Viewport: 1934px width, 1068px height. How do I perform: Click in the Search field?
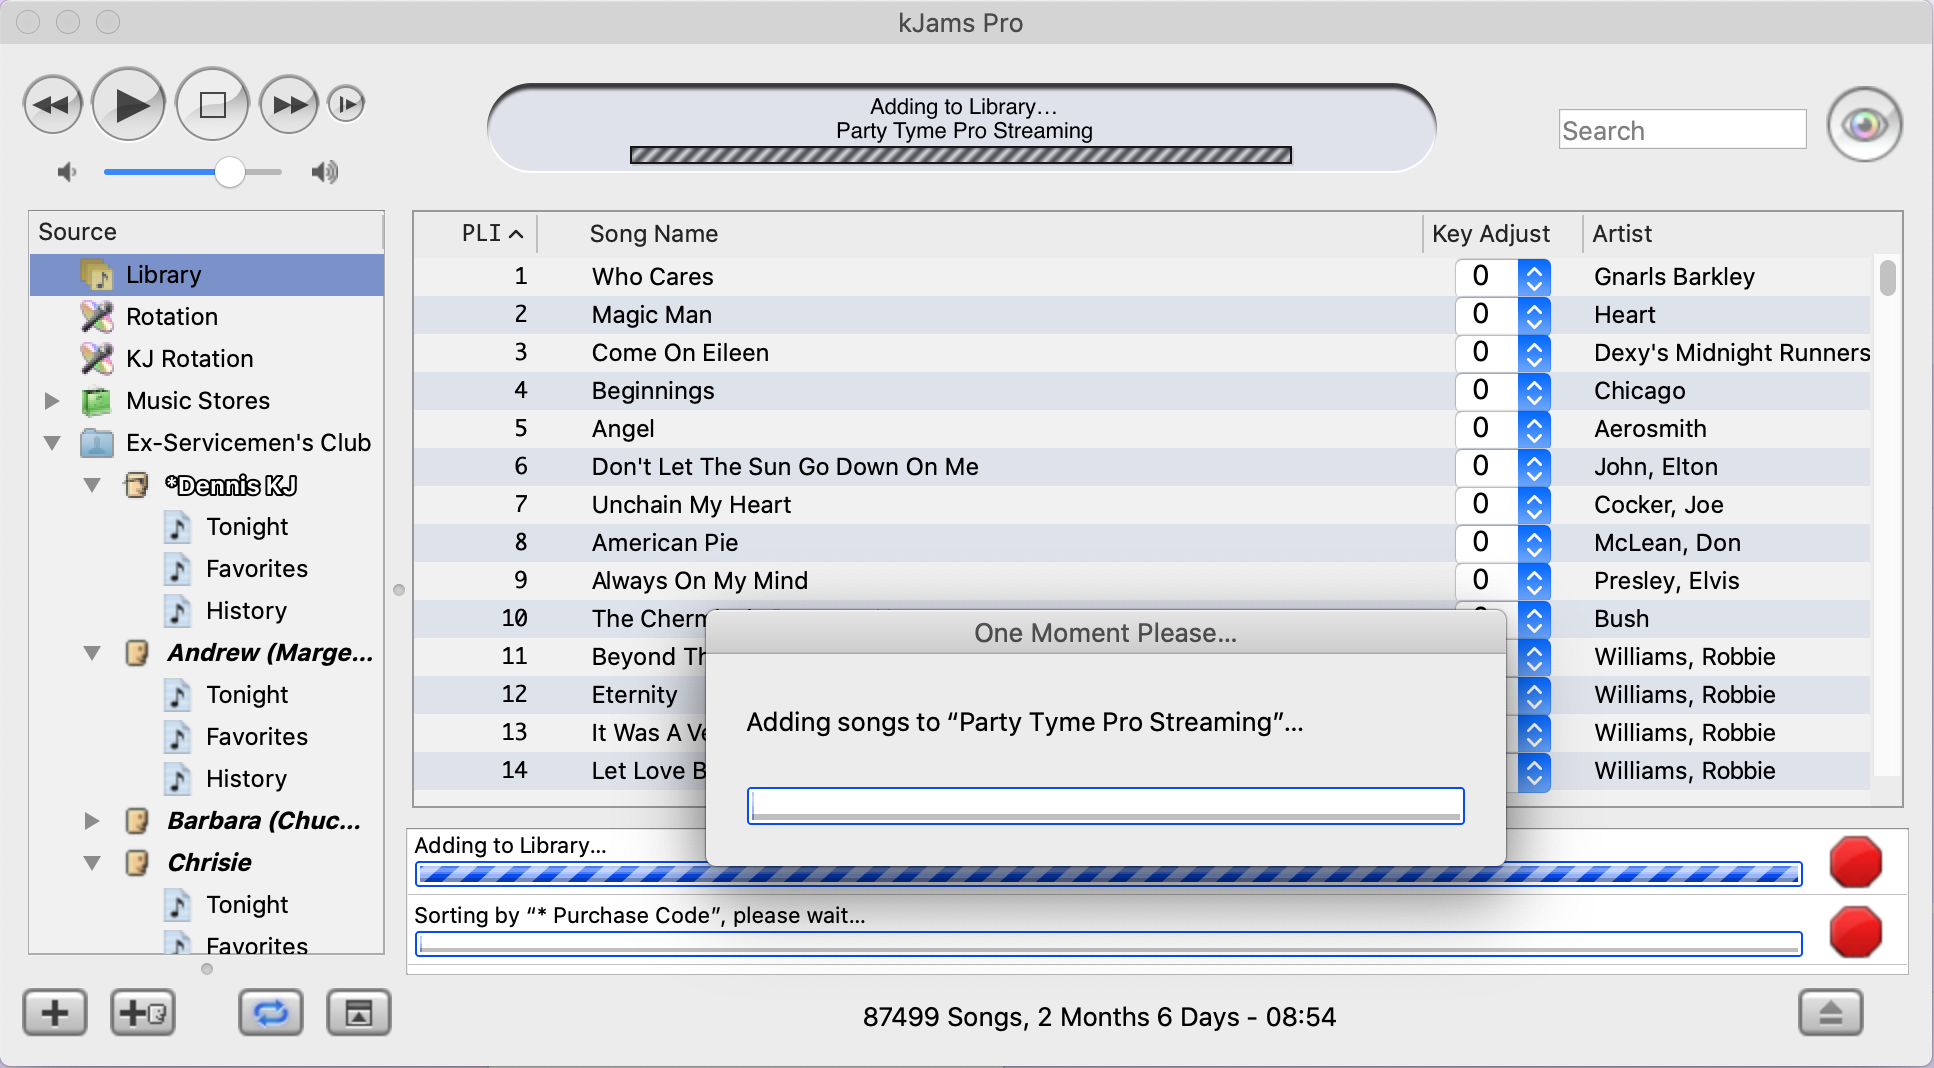point(1681,131)
